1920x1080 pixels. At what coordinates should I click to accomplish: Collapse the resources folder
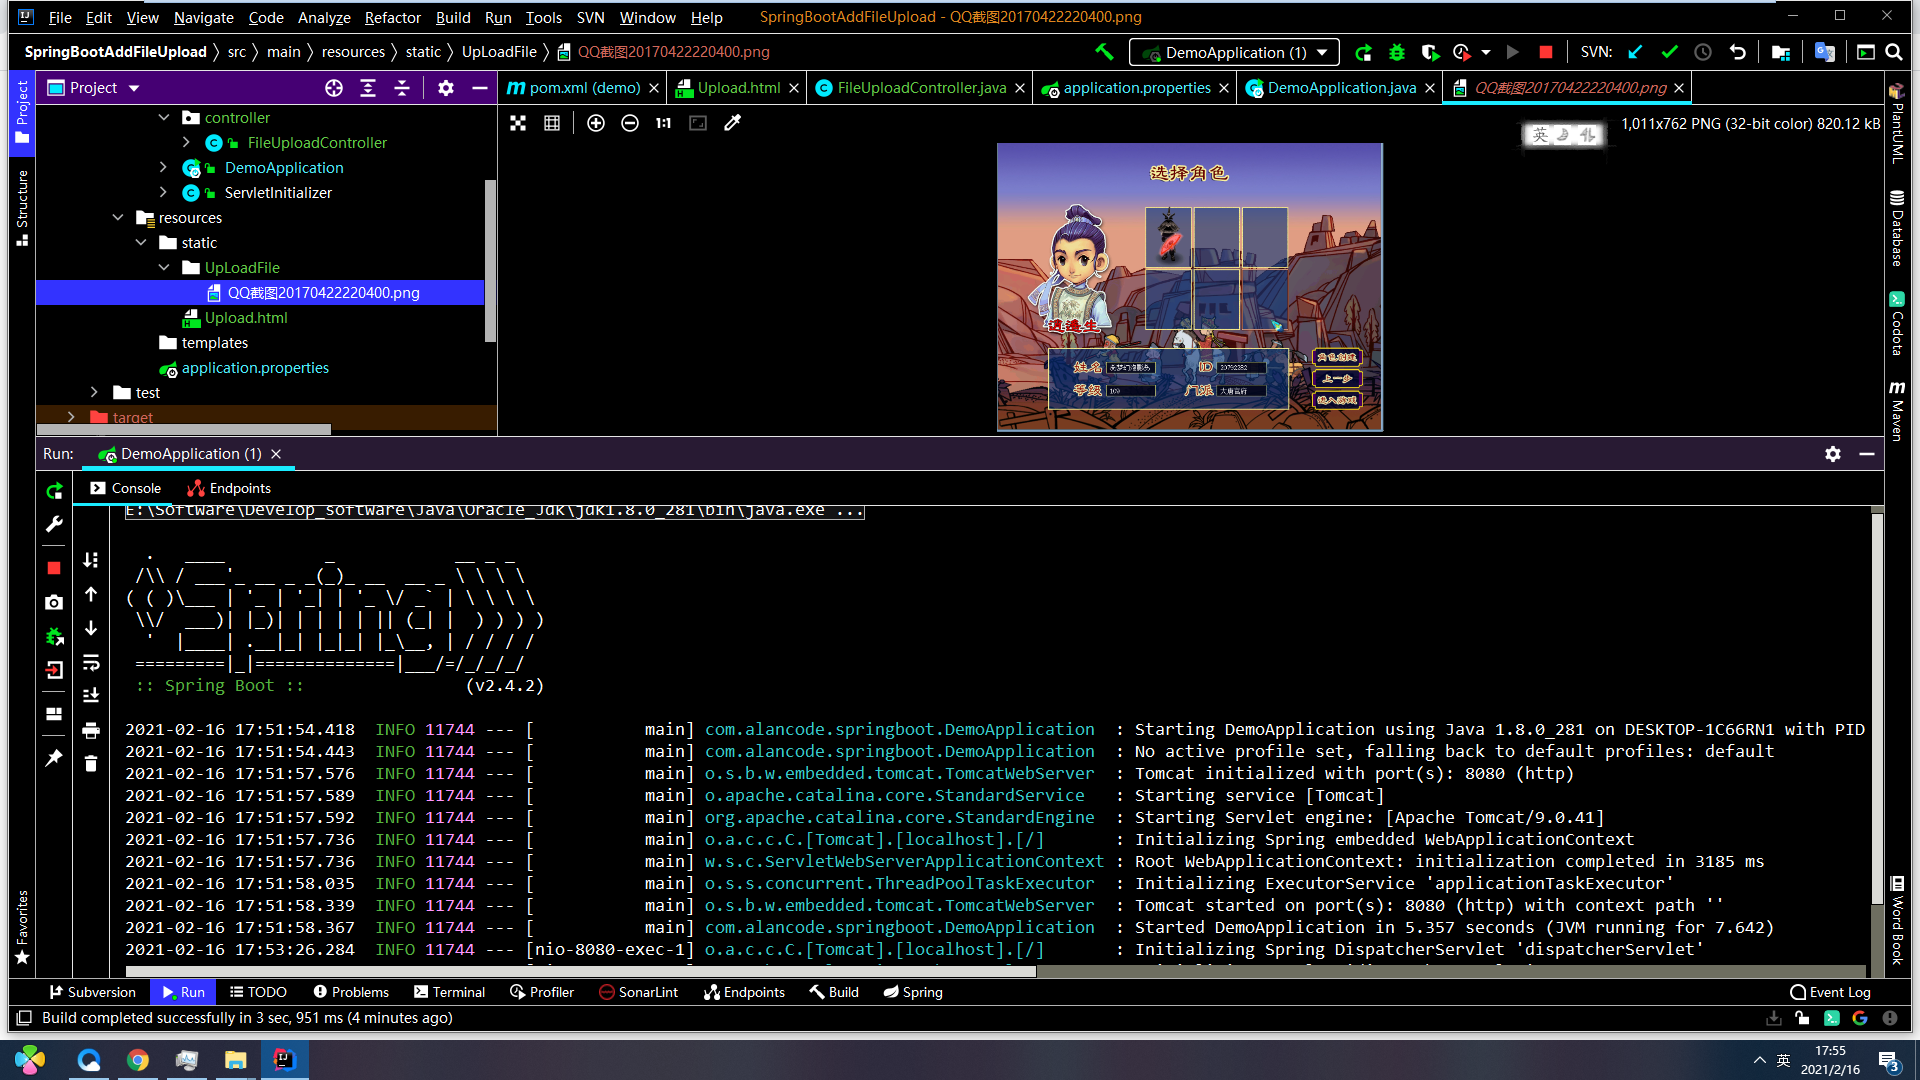click(118, 218)
